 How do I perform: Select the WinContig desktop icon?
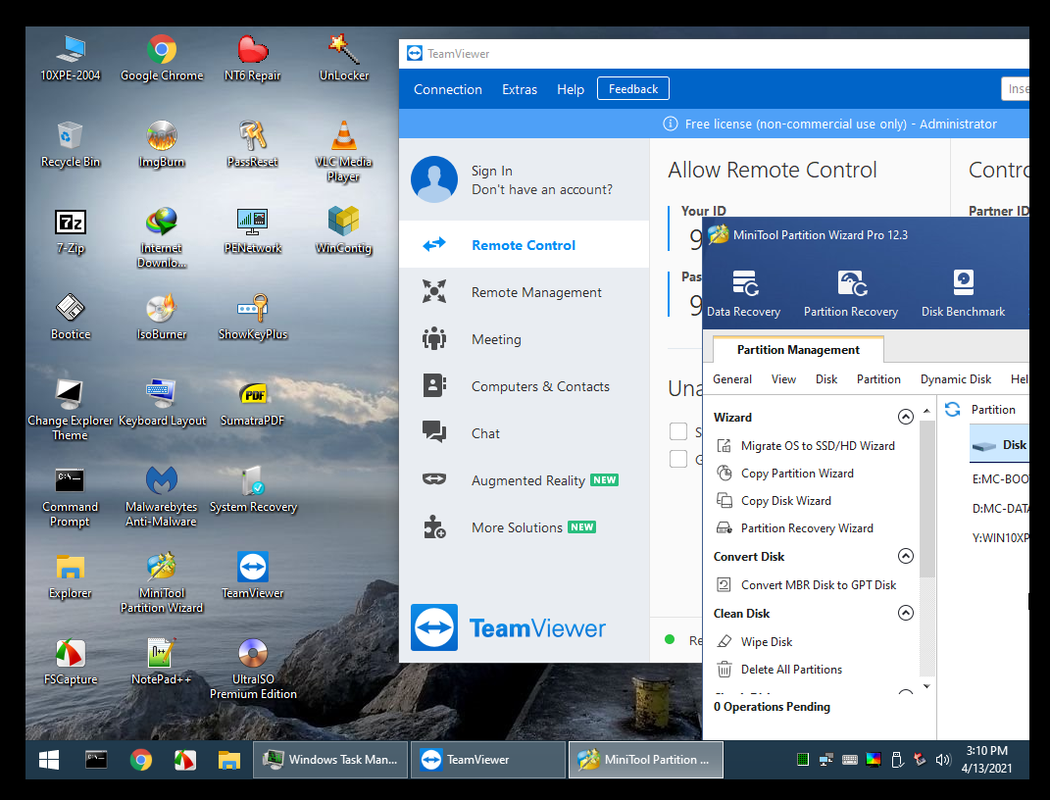click(344, 231)
